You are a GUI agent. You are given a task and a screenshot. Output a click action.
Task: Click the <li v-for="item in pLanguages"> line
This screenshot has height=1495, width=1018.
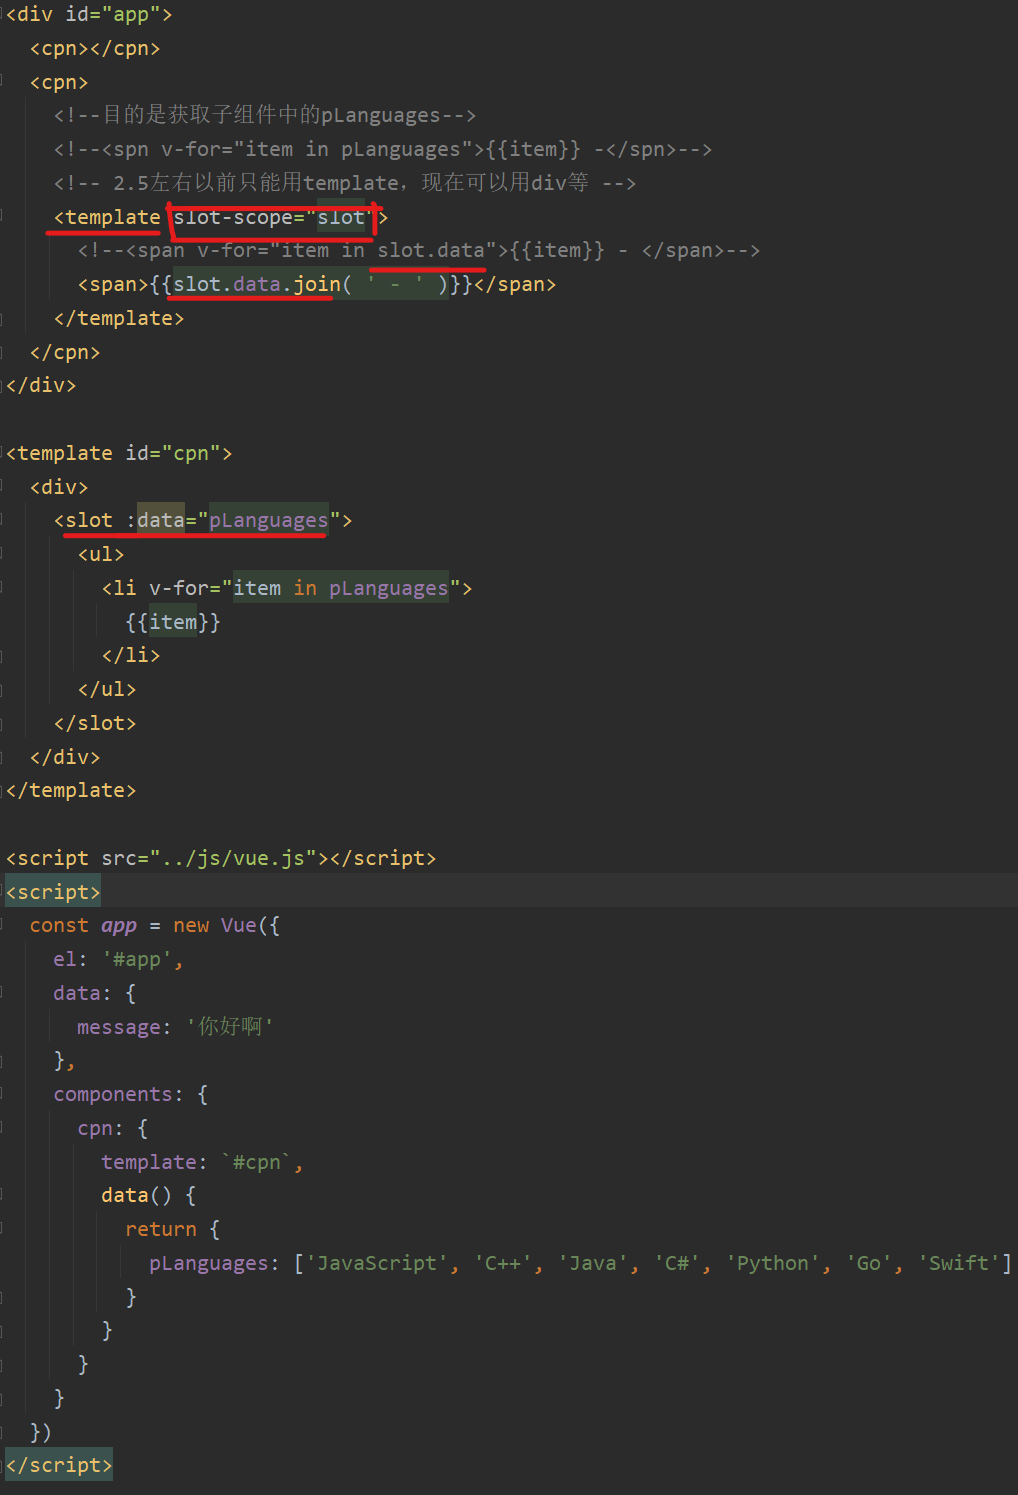pyautogui.click(x=287, y=589)
